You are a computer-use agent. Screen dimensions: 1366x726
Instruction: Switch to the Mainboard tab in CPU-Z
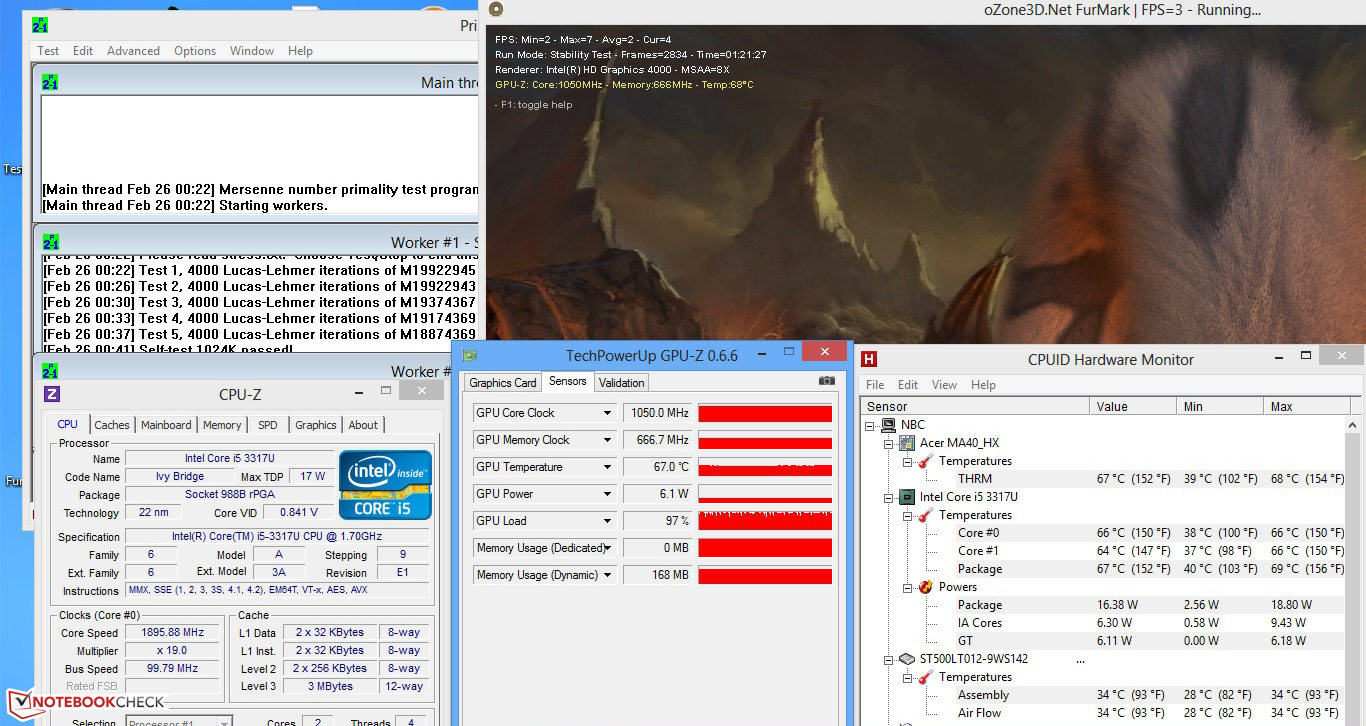pos(166,425)
